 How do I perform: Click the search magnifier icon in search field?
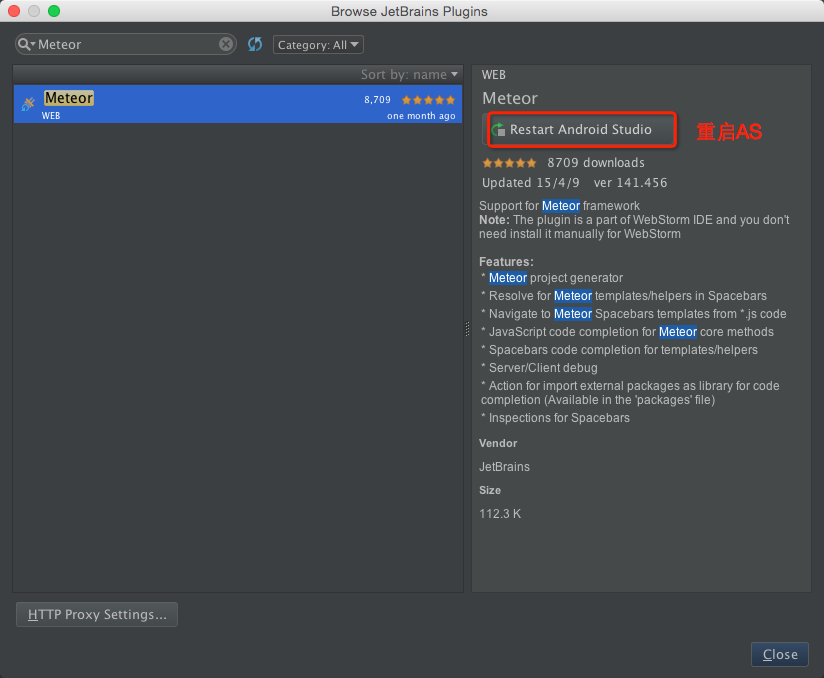pyautogui.click(x=24, y=44)
